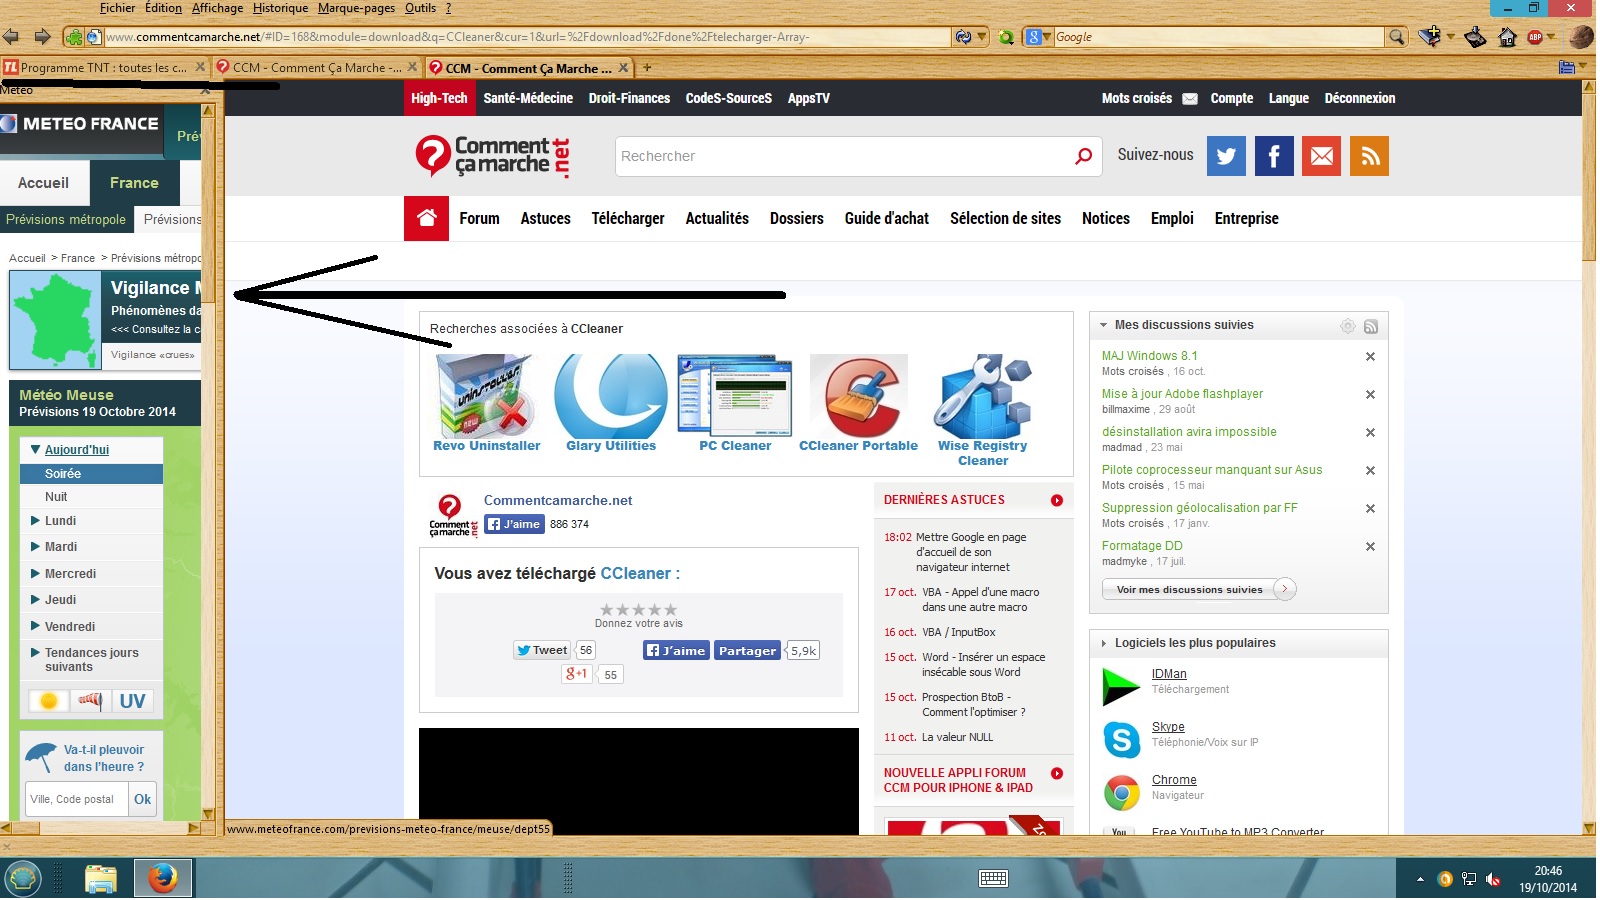Open Revo Uninstaller thumbnail
Viewport: 1600px width, 900px height.
click(487, 396)
